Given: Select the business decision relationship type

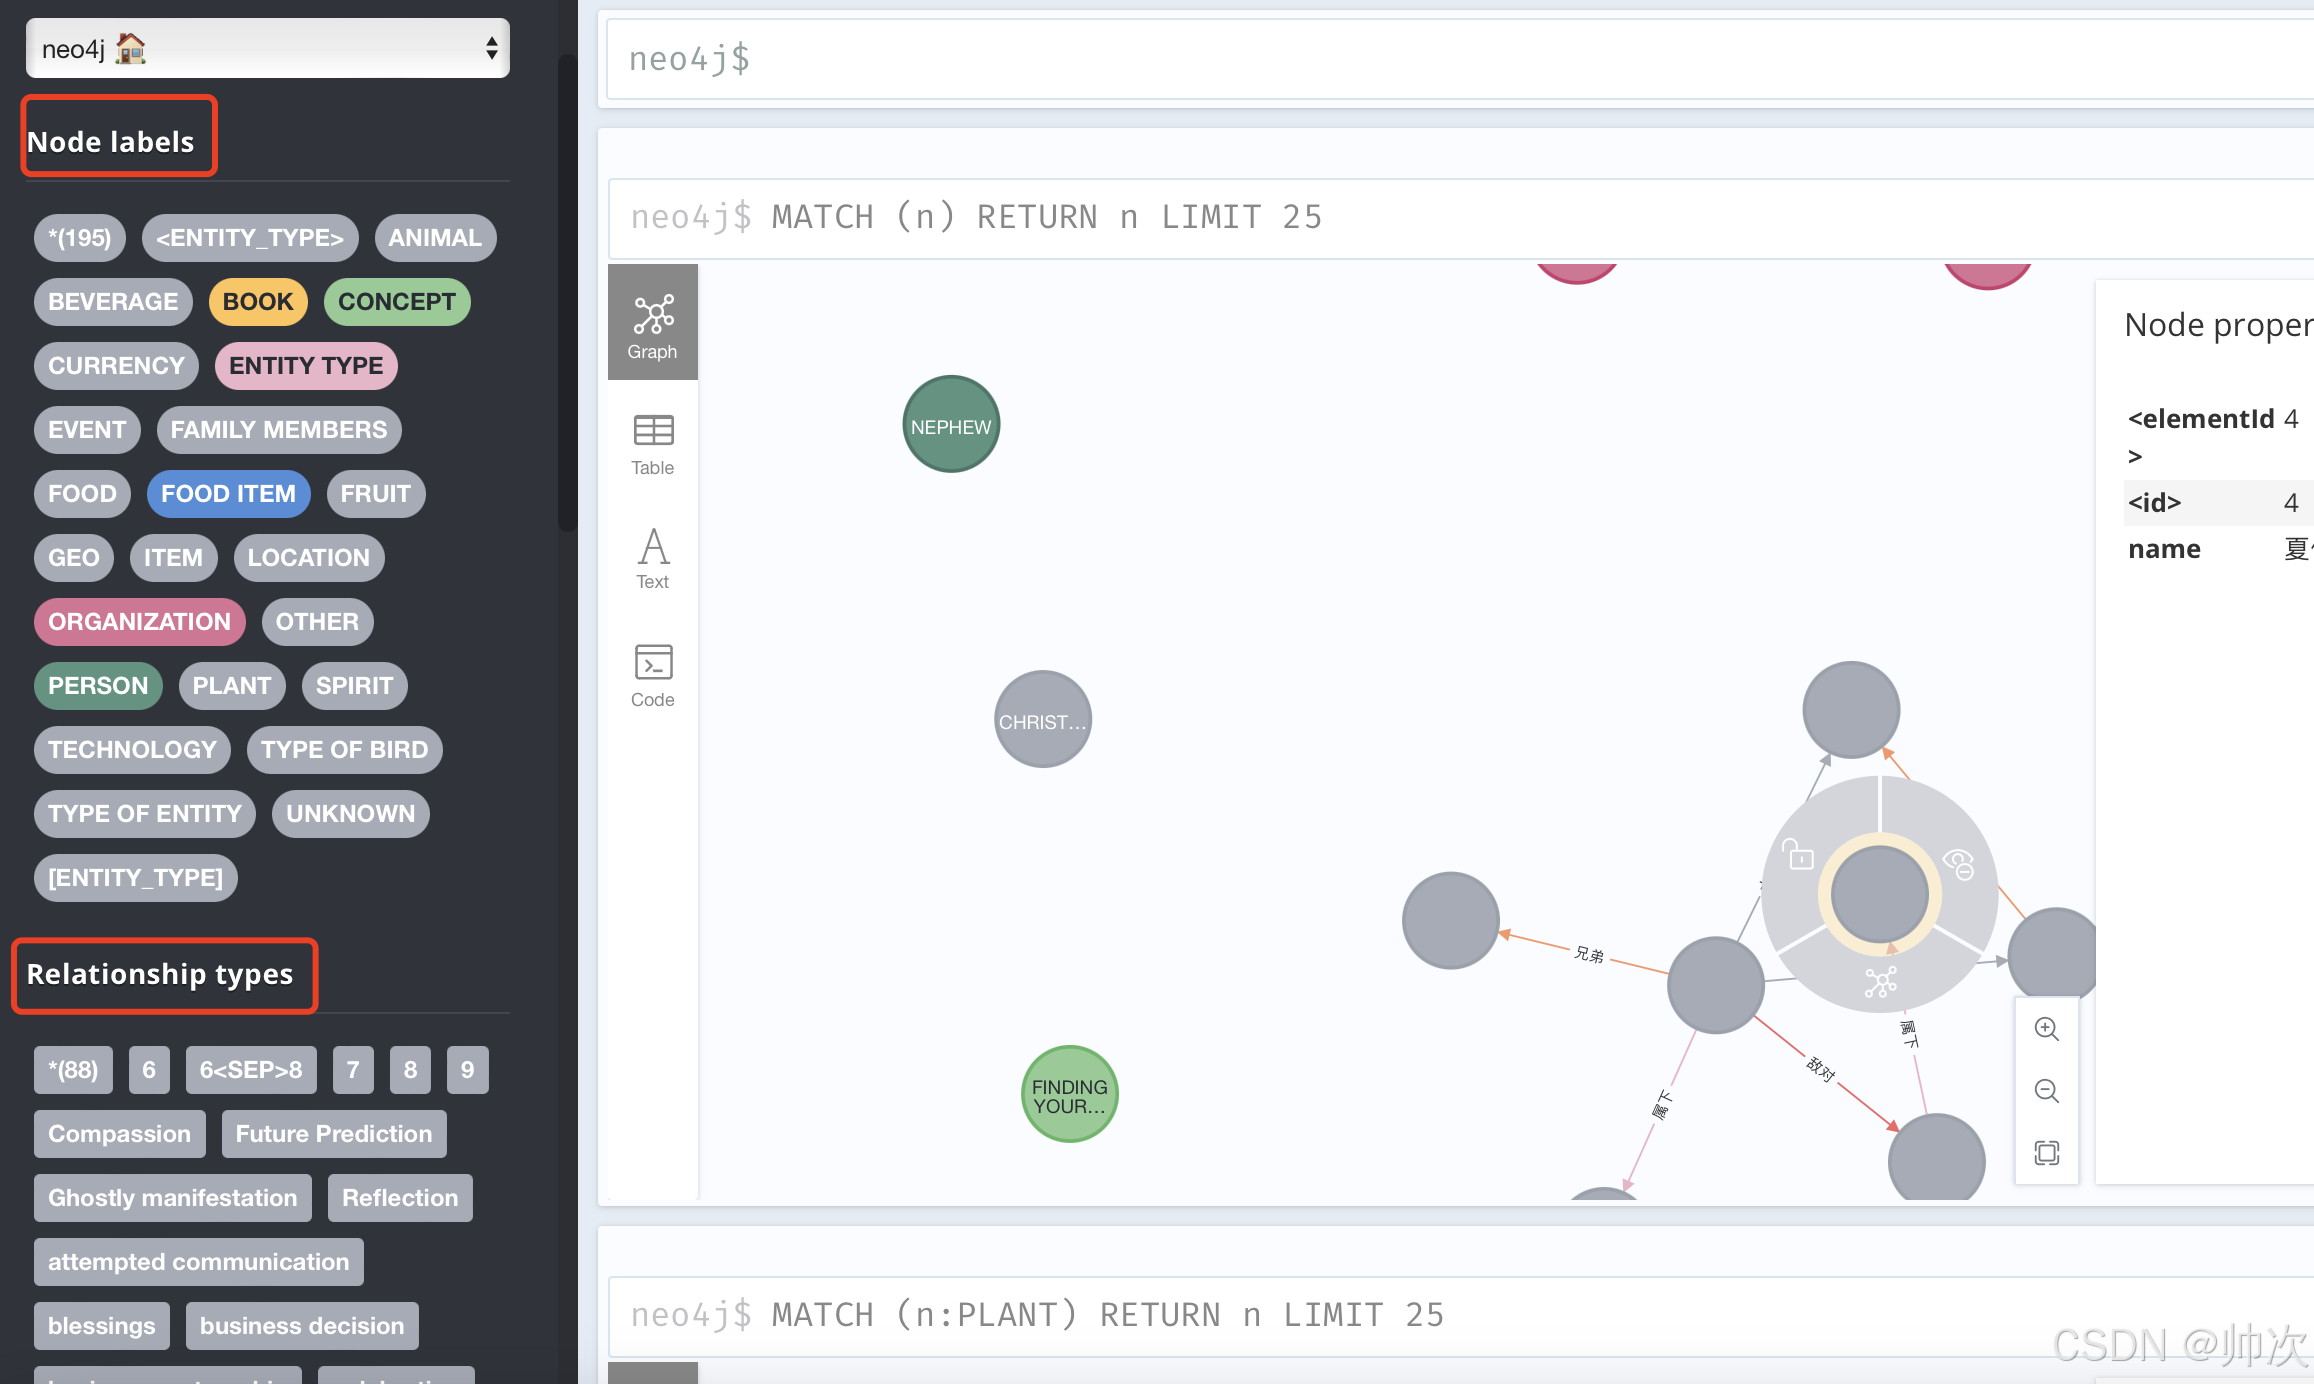Looking at the screenshot, I should coord(302,1326).
